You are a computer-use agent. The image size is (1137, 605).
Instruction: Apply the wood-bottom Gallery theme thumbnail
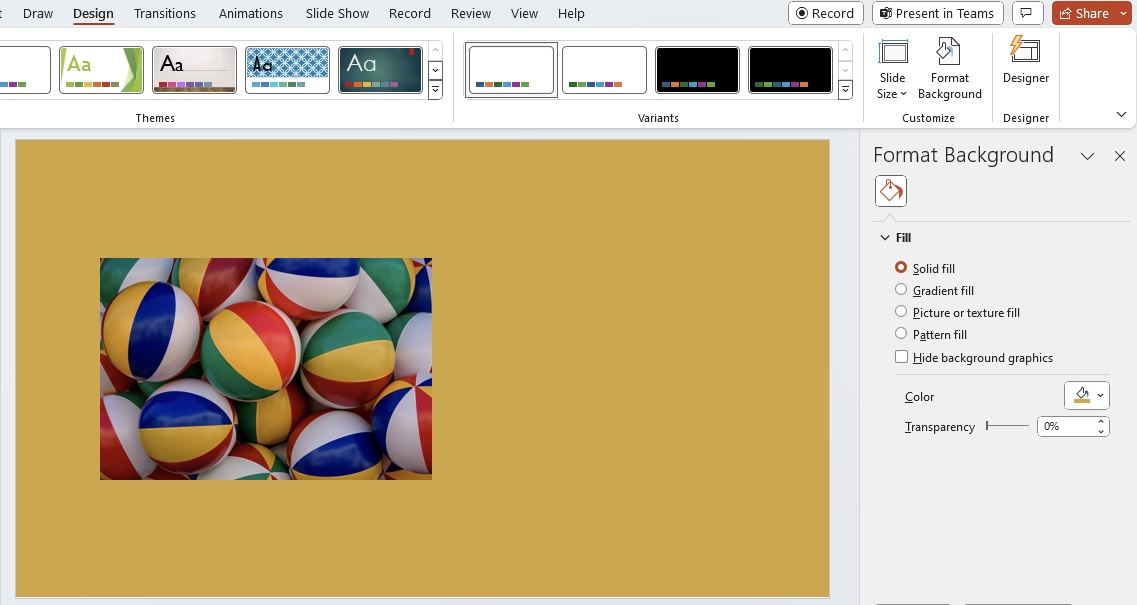pyautogui.click(x=194, y=70)
